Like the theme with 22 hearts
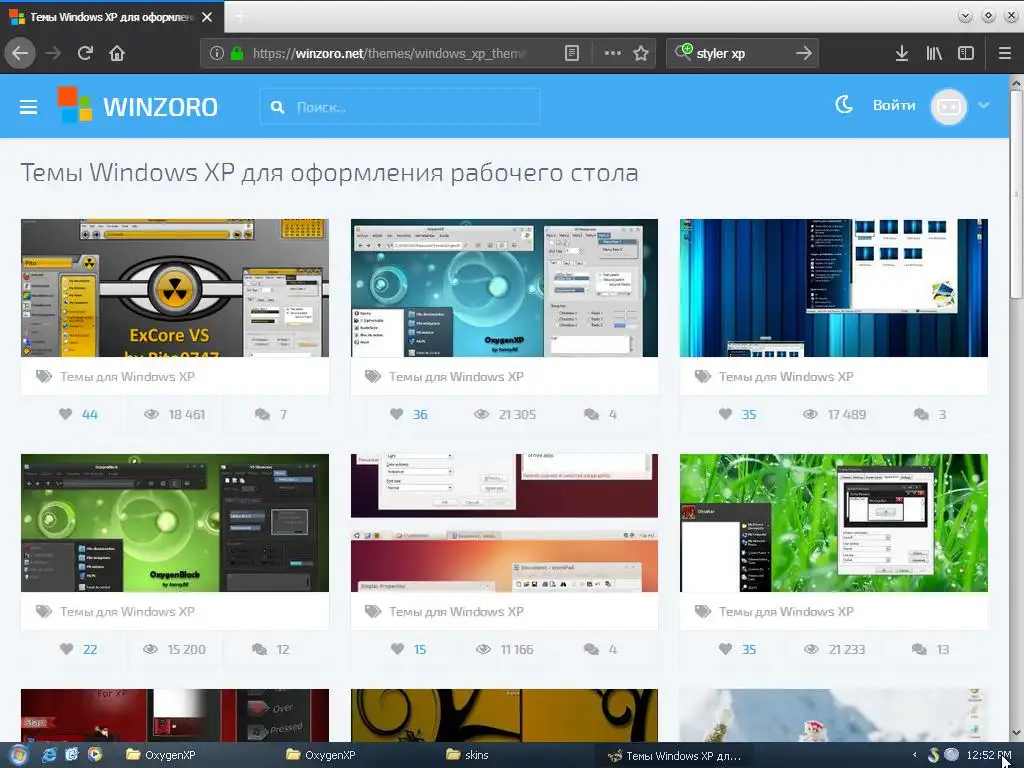 point(66,649)
